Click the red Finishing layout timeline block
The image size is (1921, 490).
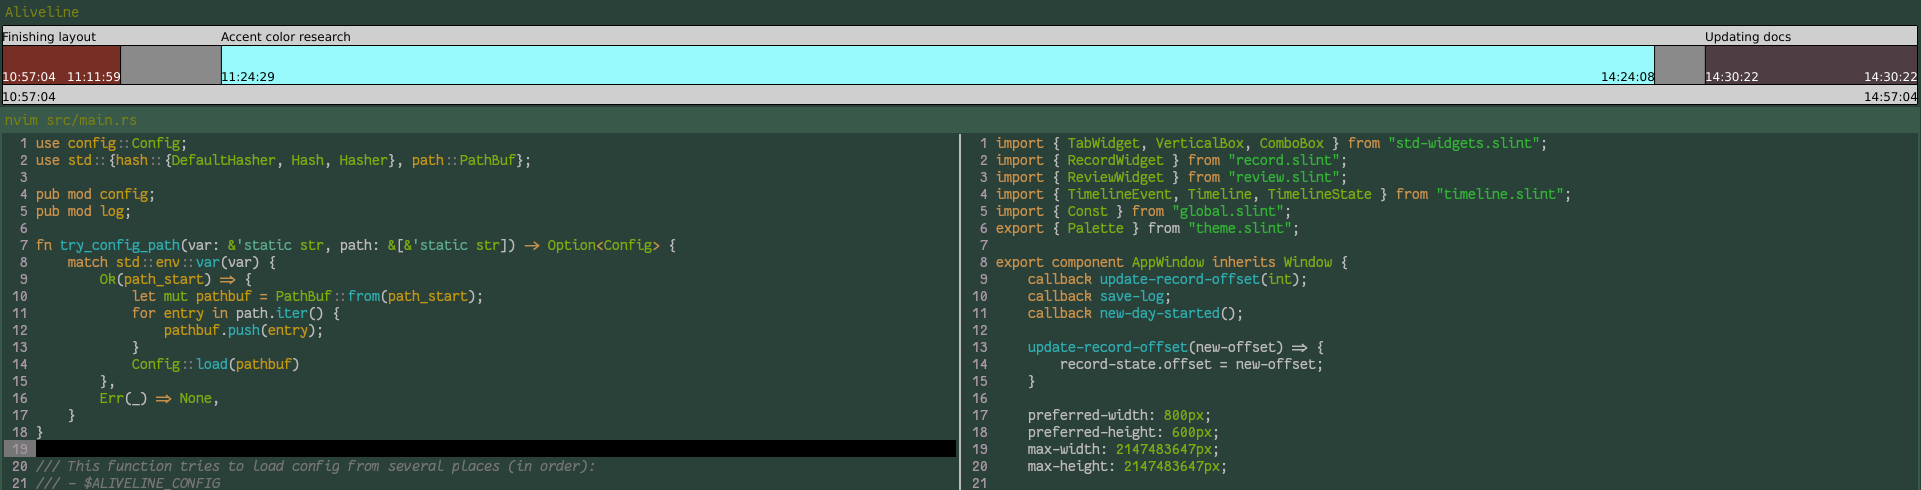coord(61,62)
